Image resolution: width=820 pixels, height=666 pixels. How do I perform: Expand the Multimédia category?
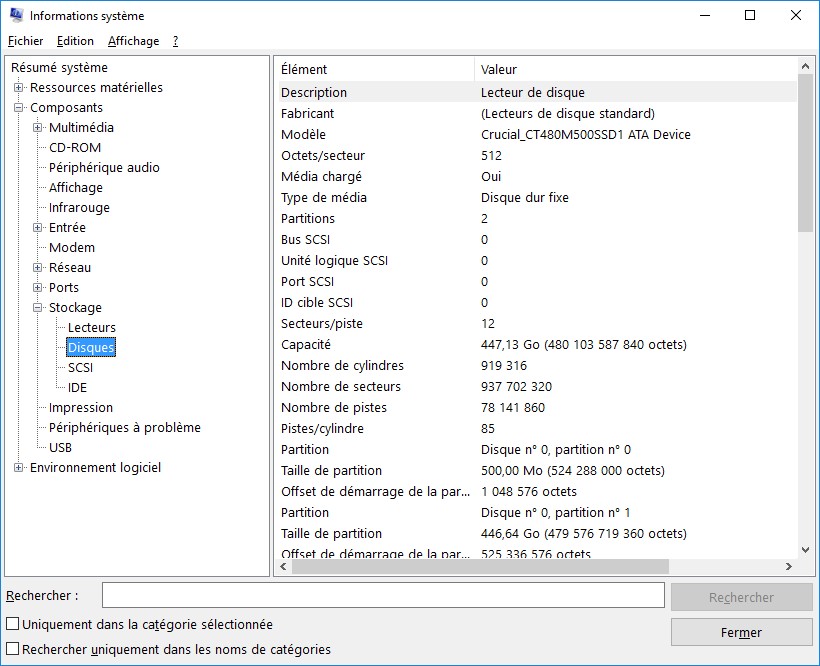pyautogui.click(x=38, y=128)
